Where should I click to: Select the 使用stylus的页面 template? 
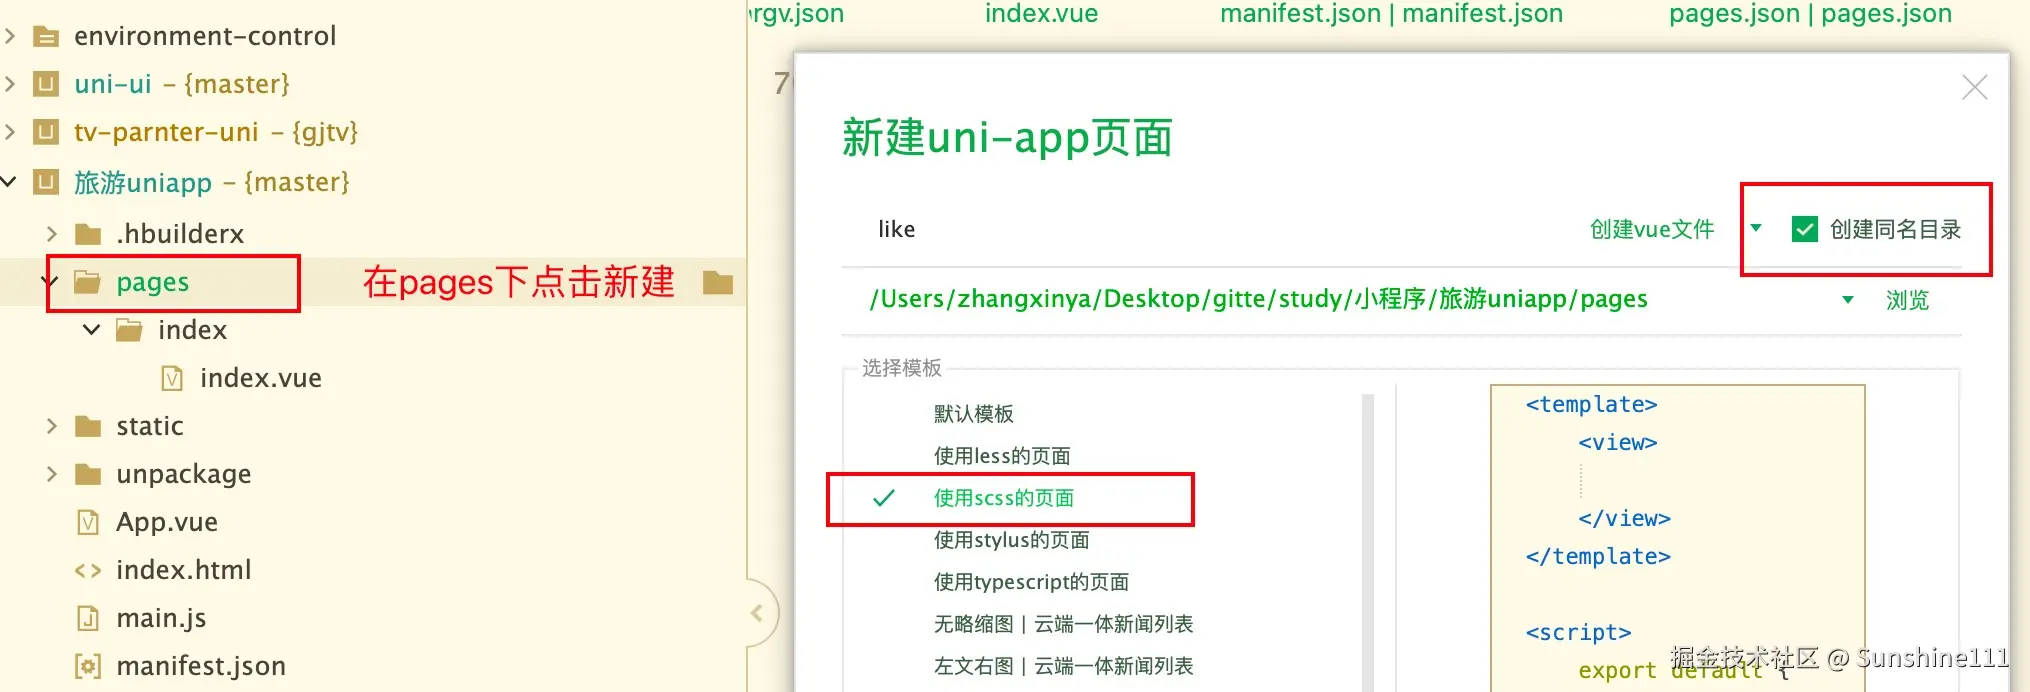[x=1011, y=540]
